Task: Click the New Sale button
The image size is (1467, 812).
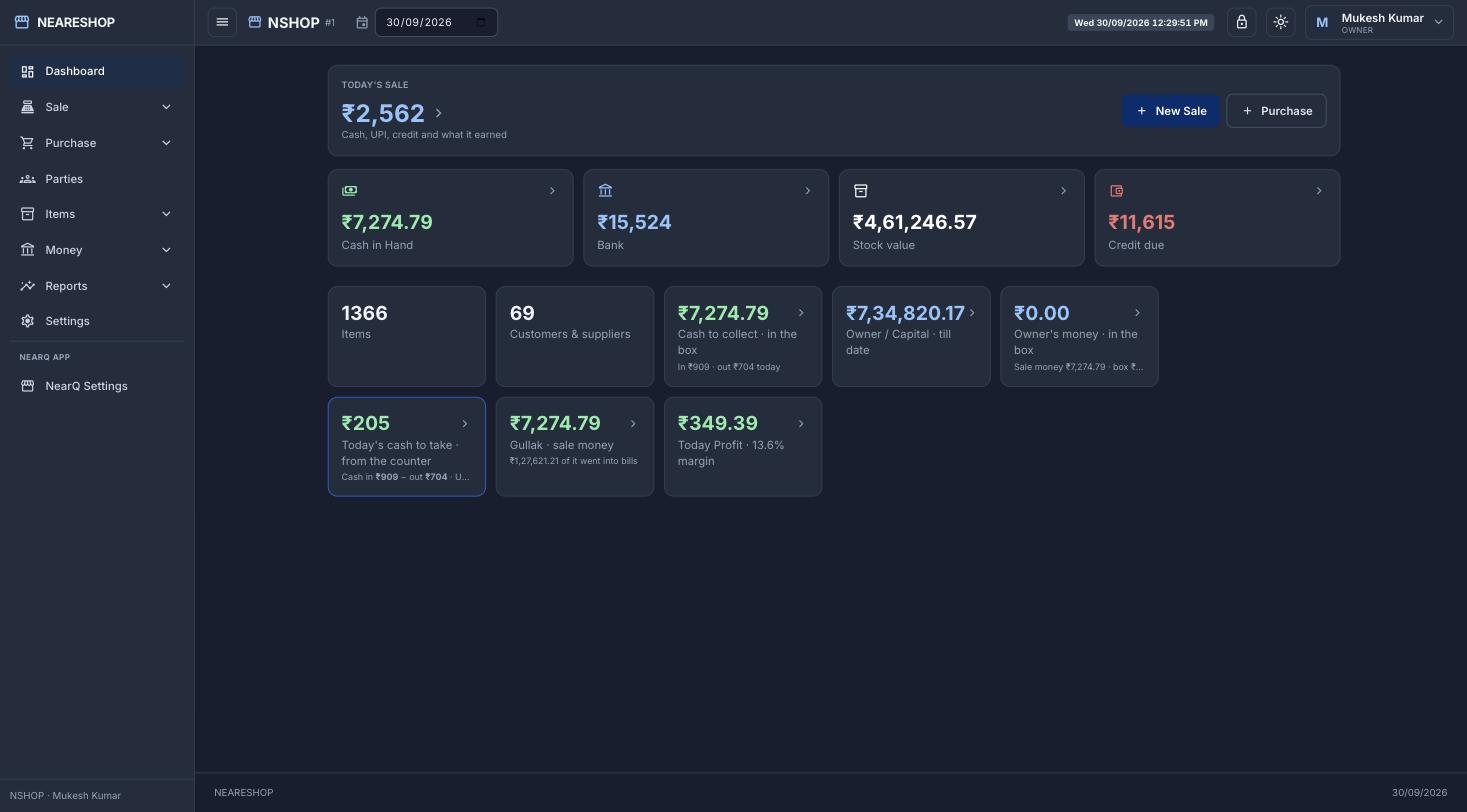Action: coord(1171,111)
